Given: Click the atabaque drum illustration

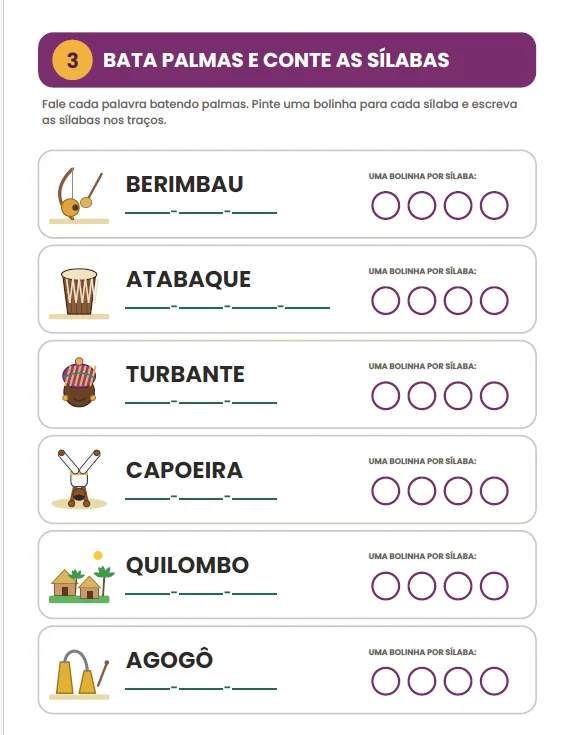Looking at the screenshot, I should tap(79, 293).
